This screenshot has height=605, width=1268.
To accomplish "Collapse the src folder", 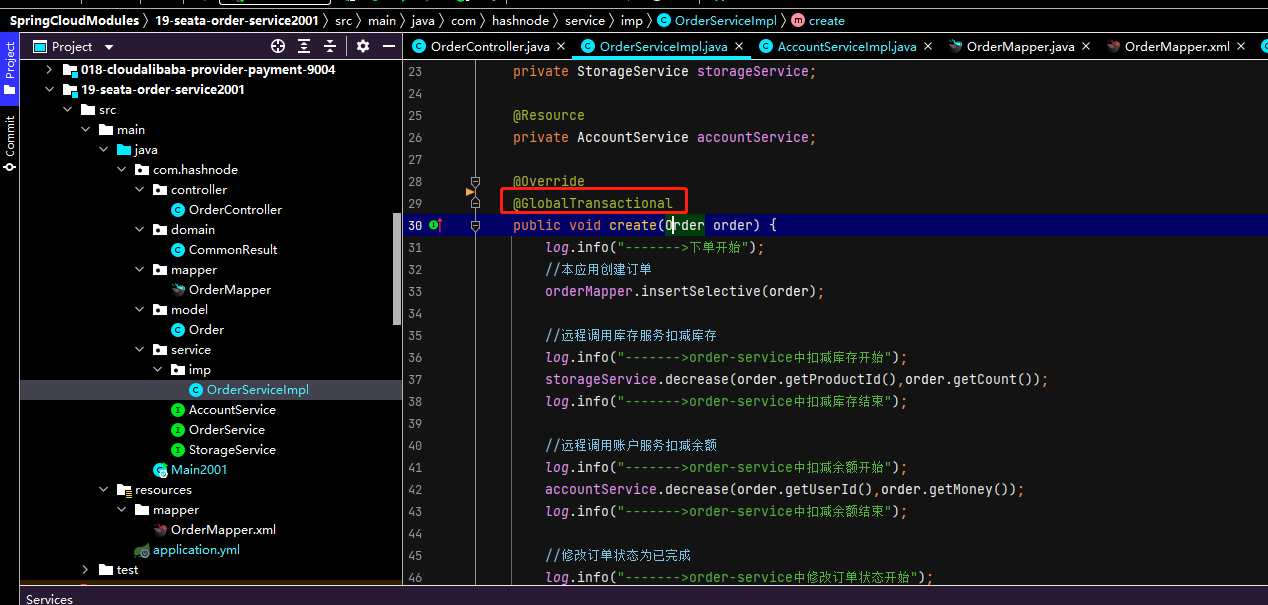I will (x=68, y=110).
